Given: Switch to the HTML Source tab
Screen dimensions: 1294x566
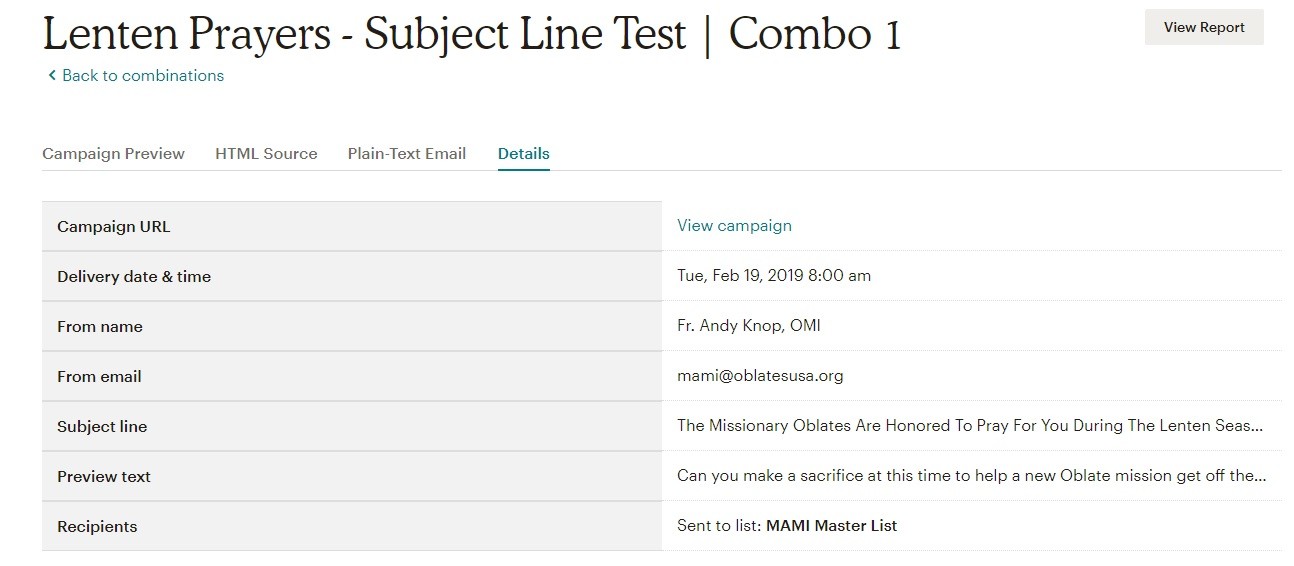Looking at the screenshot, I should 266,154.
